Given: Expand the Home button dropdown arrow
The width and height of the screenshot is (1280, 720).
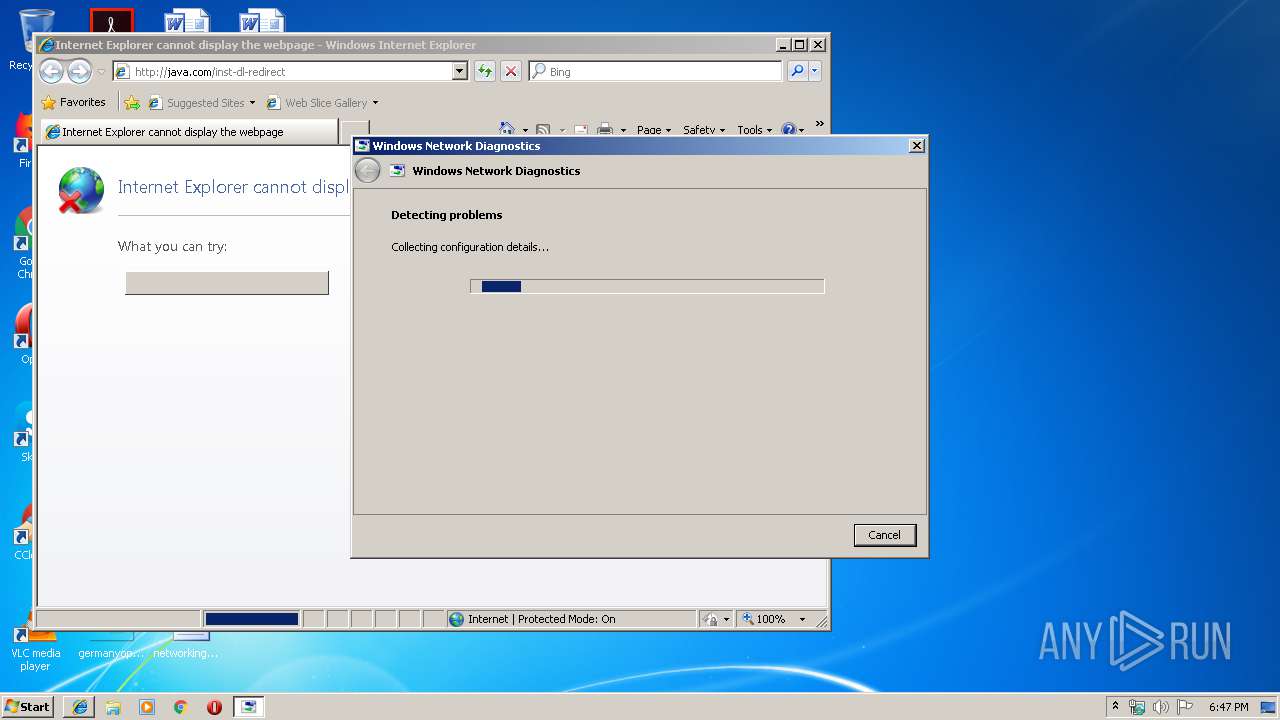Looking at the screenshot, I should [525, 130].
